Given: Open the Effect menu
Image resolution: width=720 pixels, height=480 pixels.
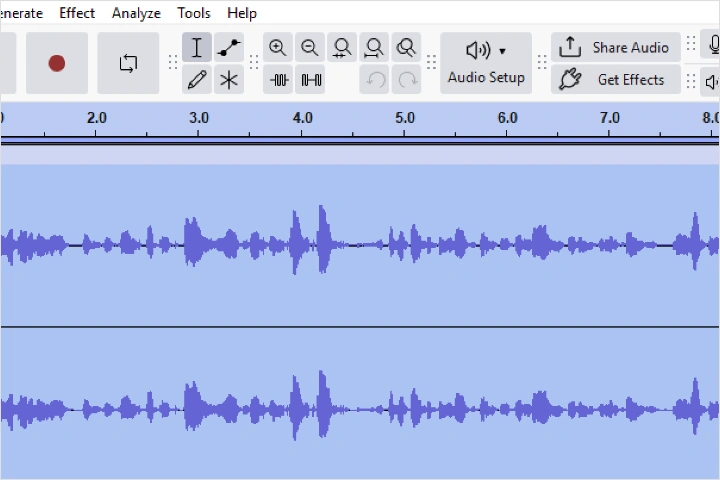Looking at the screenshot, I should coord(77,13).
